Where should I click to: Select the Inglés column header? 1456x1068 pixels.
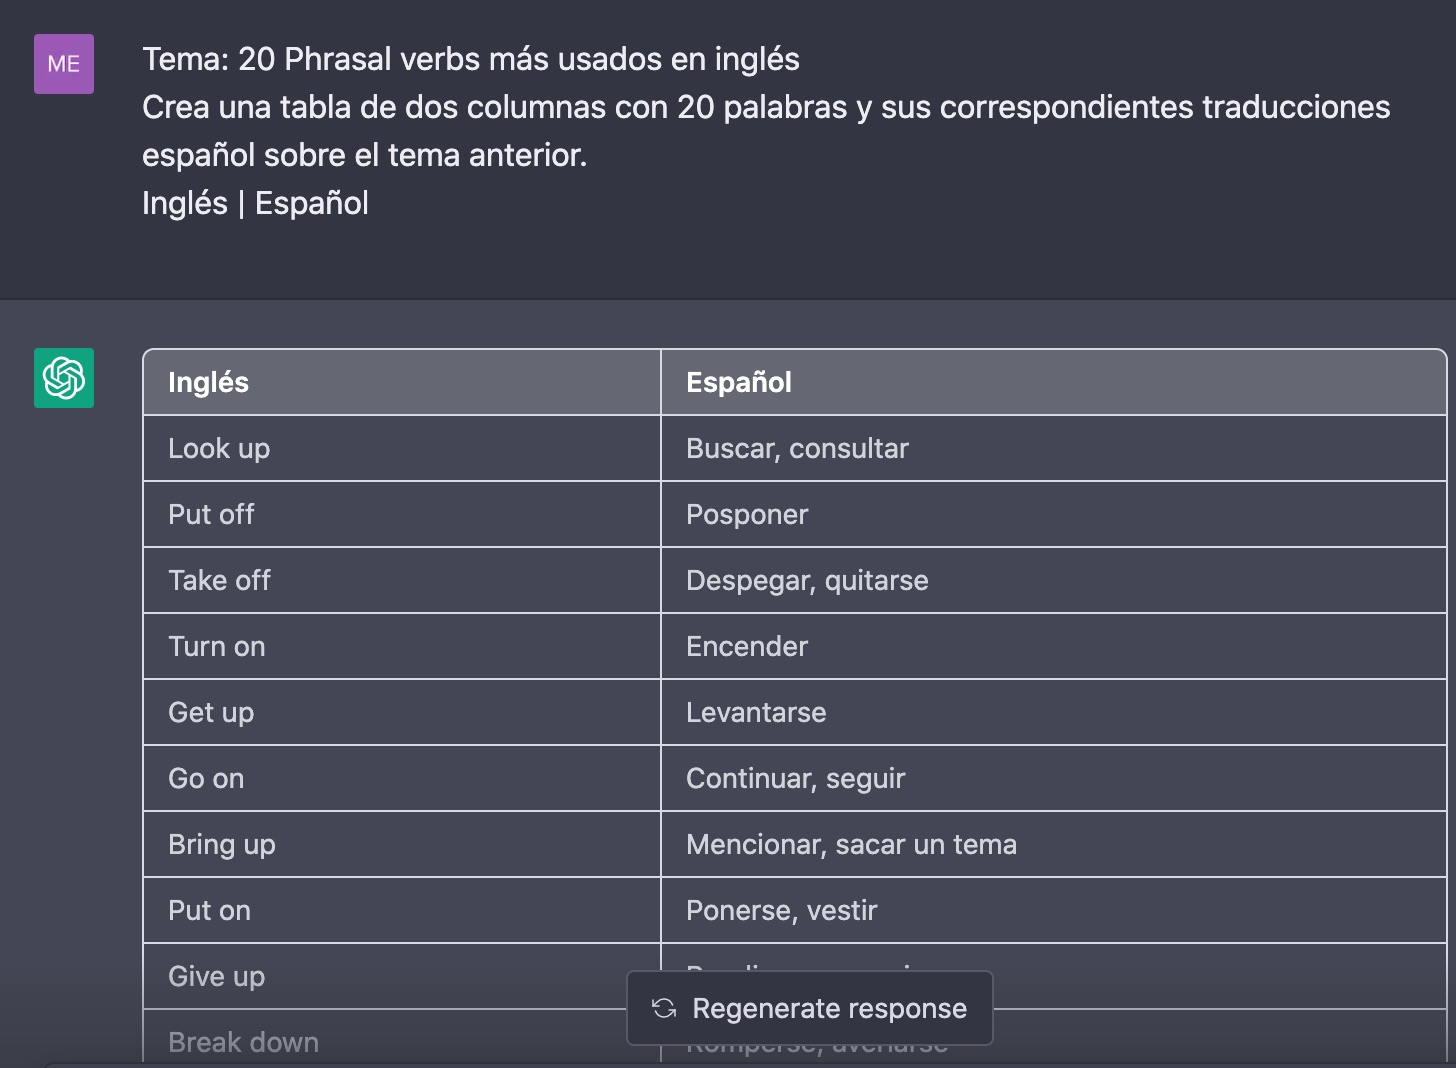pyautogui.click(x=402, y=382)
